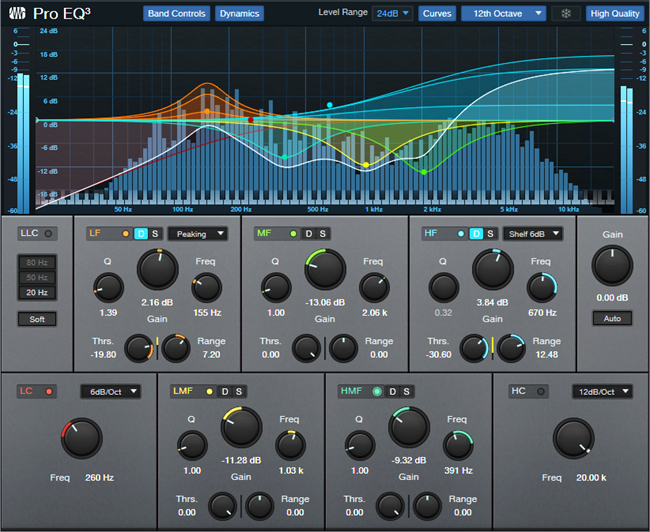Open the Level Range 24dB dropdown
Viewport: 650px width, 532px height.
point(392,14)
